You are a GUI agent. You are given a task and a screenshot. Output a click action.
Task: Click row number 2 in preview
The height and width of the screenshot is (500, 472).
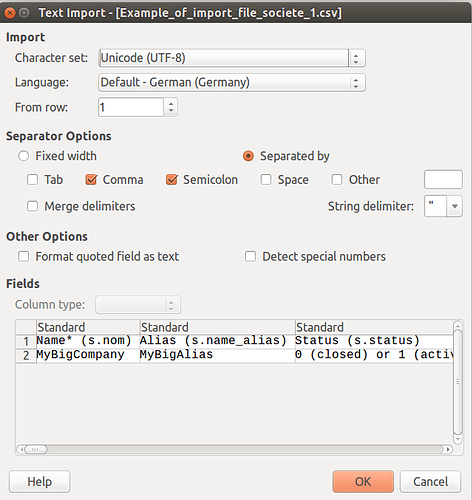26,355
